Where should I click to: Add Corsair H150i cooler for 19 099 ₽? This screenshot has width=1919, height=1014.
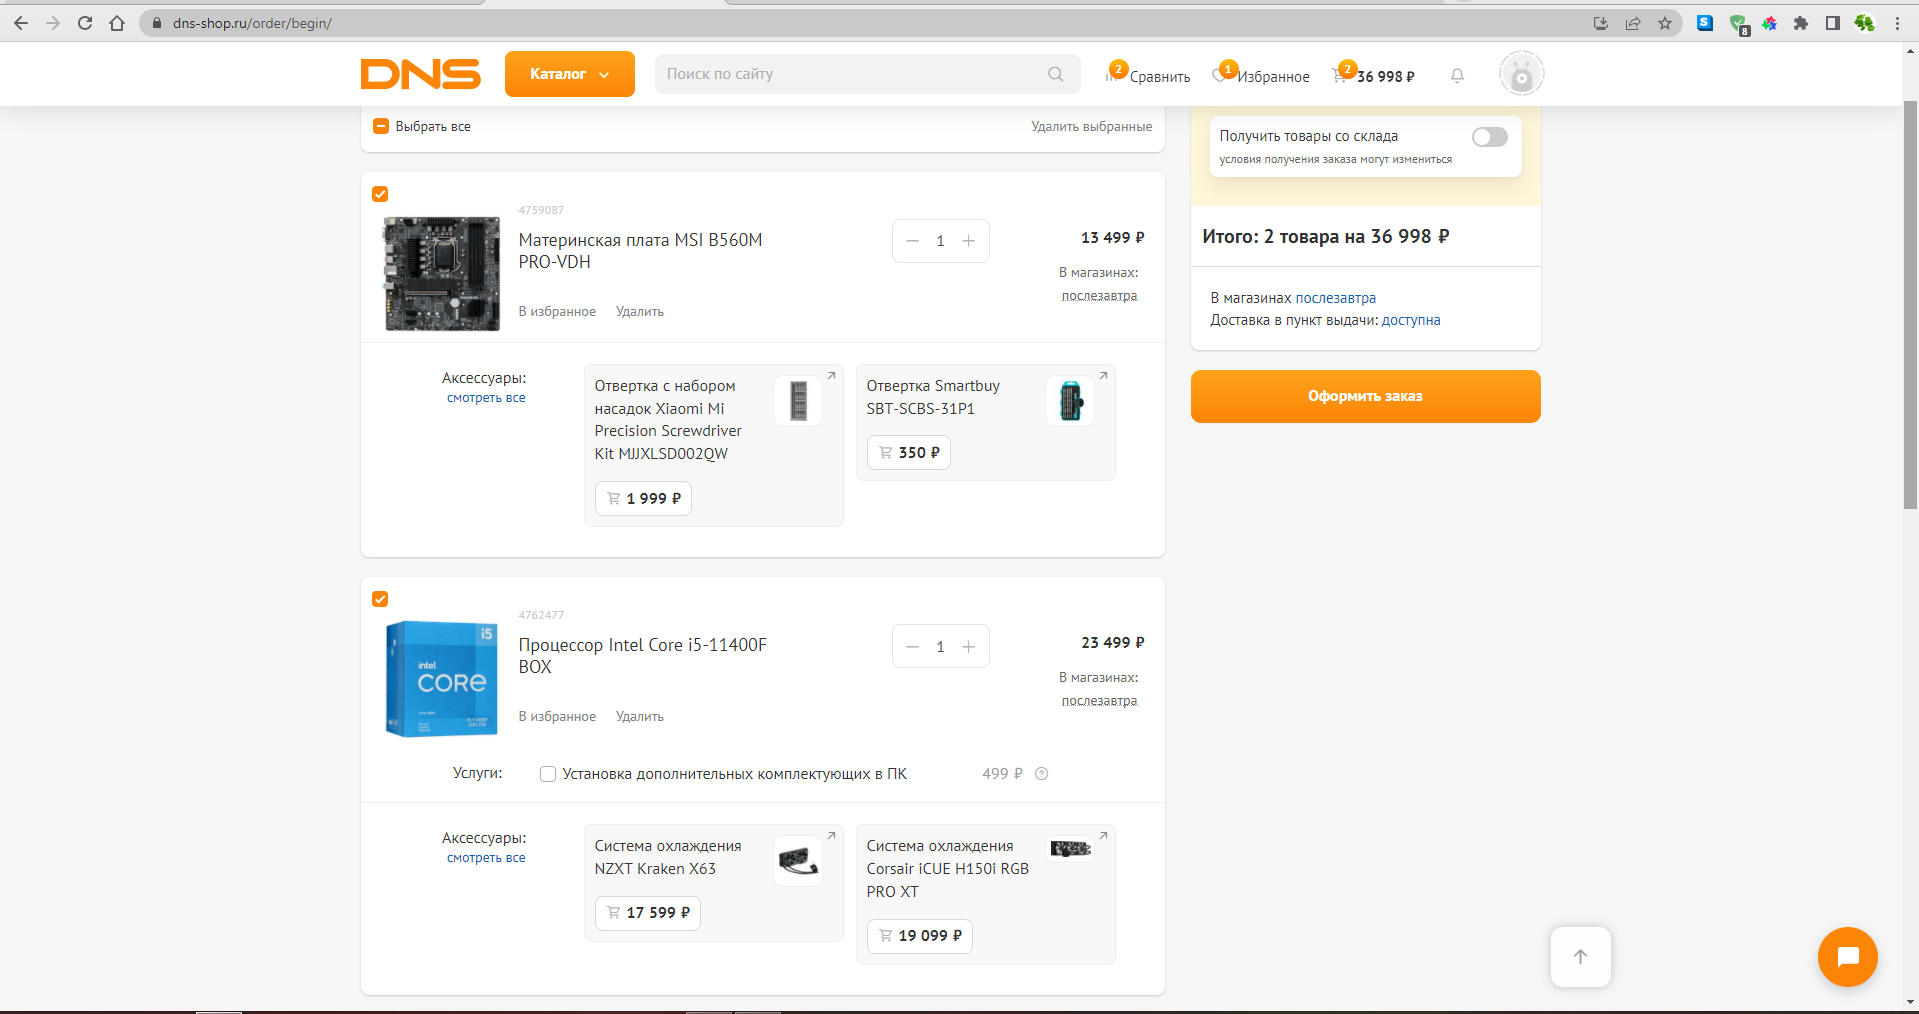coord(919,936)
